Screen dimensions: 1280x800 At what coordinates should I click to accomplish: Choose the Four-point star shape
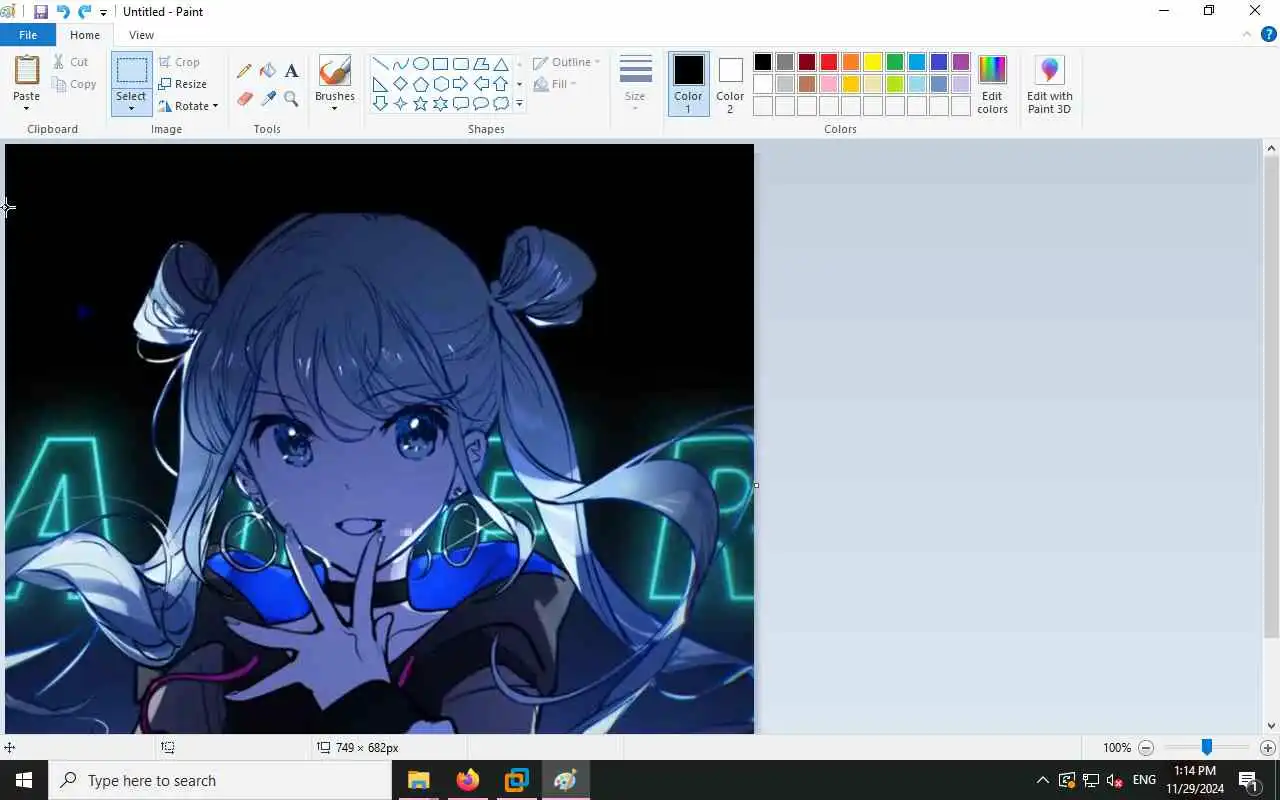tap(400, 104)
